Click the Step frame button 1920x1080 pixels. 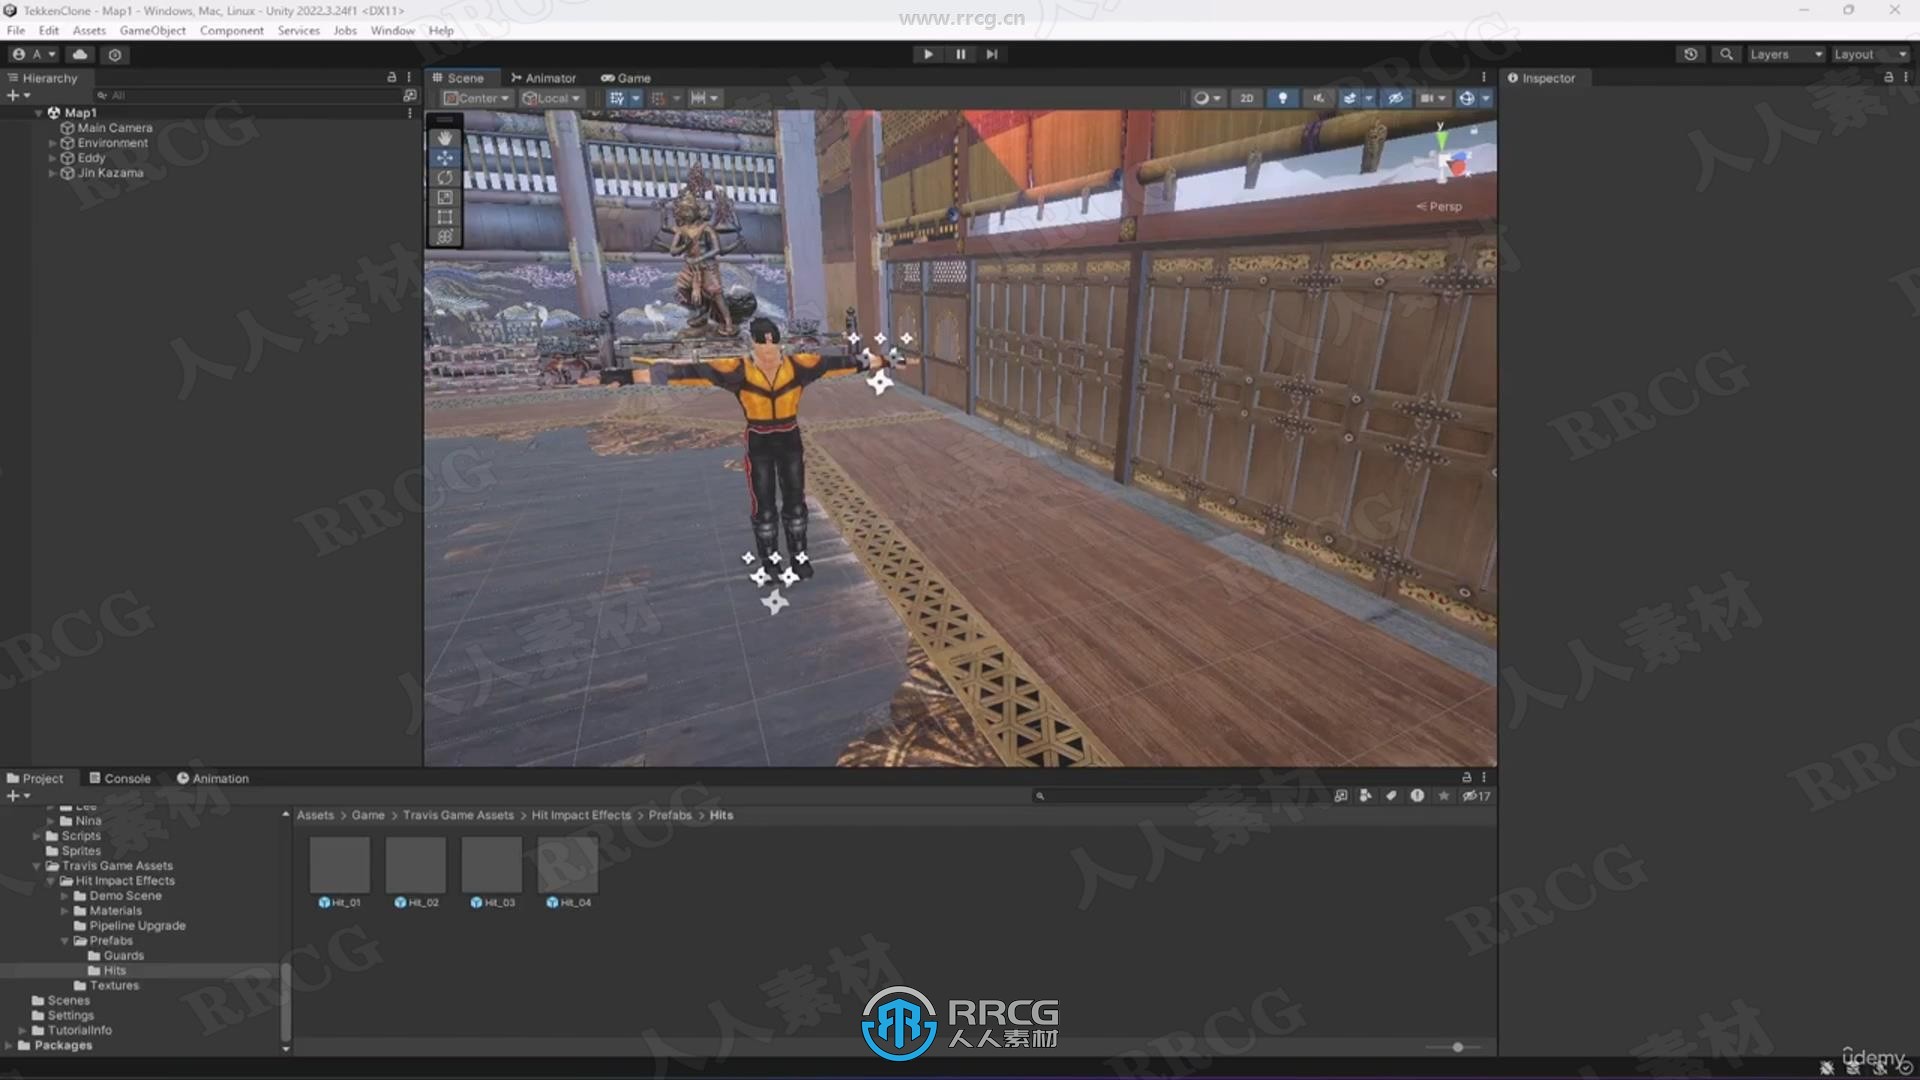[991, 54]
